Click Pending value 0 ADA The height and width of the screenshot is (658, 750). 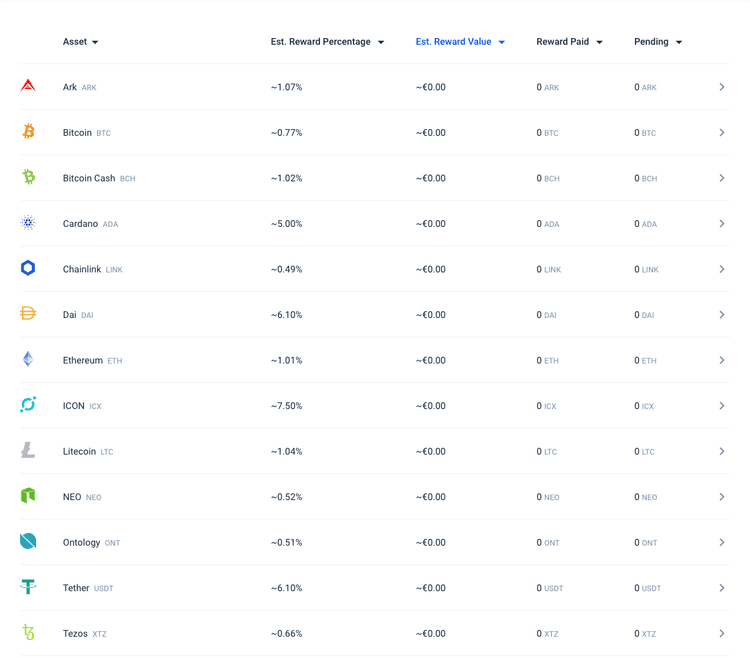646,223
